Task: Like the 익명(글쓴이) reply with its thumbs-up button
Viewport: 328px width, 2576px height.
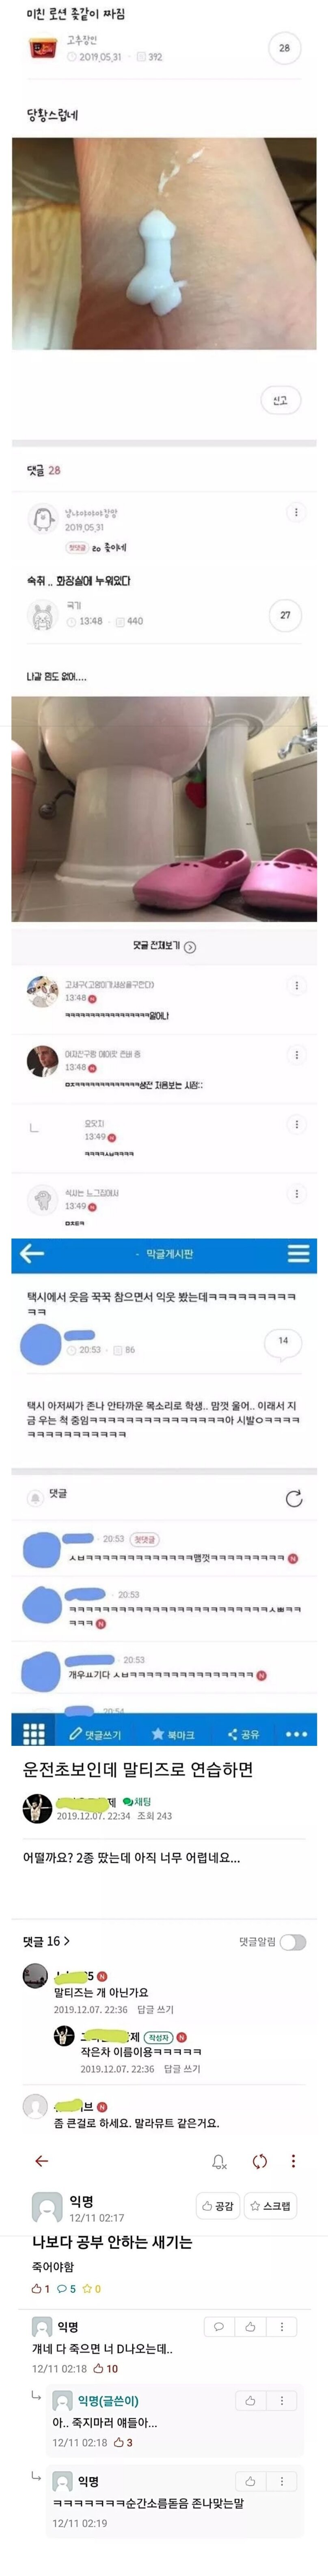Action: point(250,2400)
